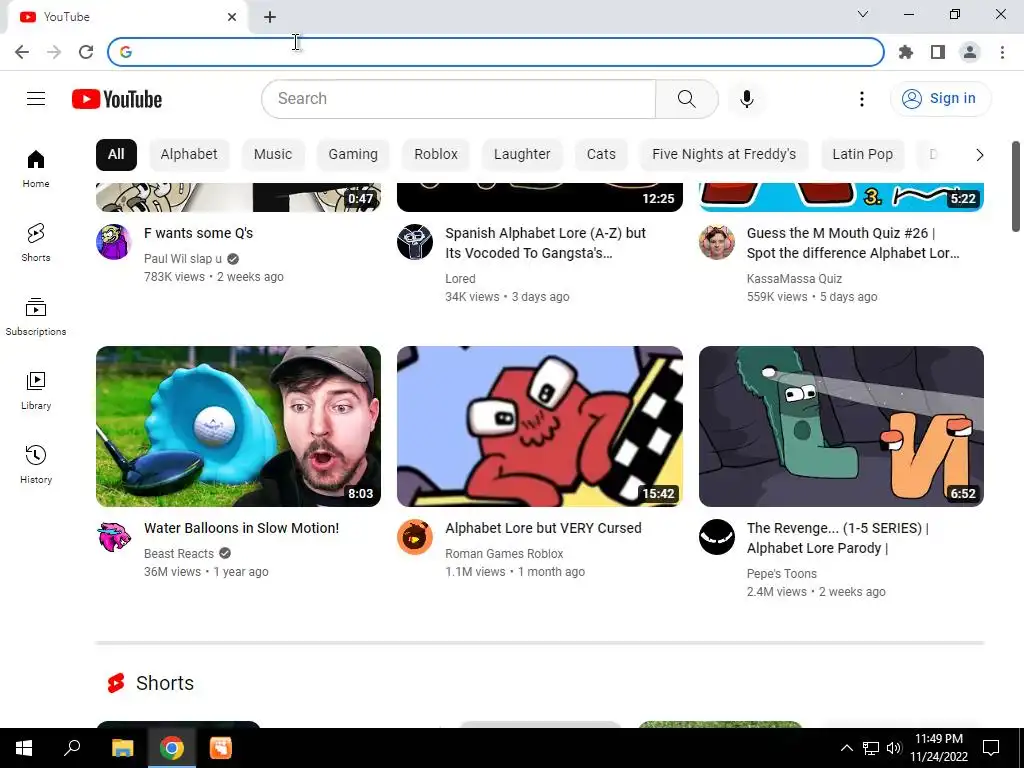Select the Roblox filter chip
Screen dimensions: 1024x768
click(x=436, y=155)
